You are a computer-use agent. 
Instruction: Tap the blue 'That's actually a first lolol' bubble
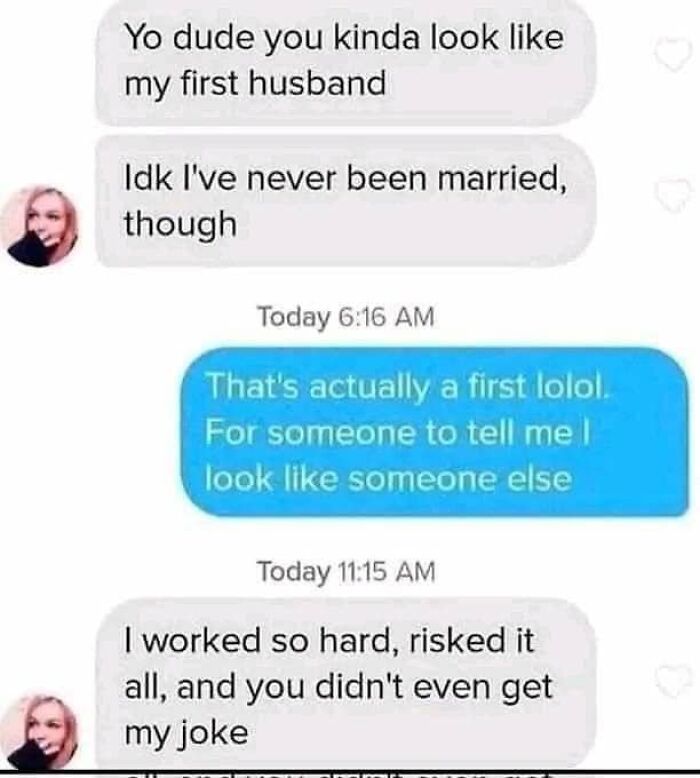point(435,432)
